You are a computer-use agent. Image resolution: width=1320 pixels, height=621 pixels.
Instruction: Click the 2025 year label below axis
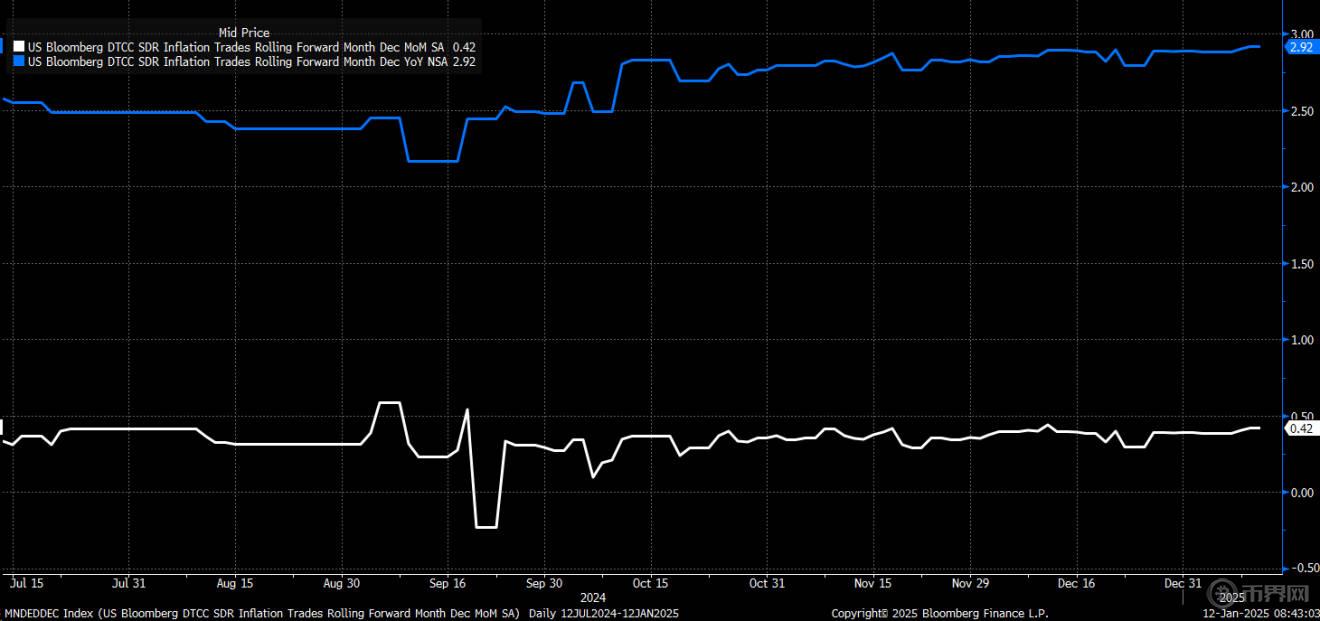point(1229,597)
